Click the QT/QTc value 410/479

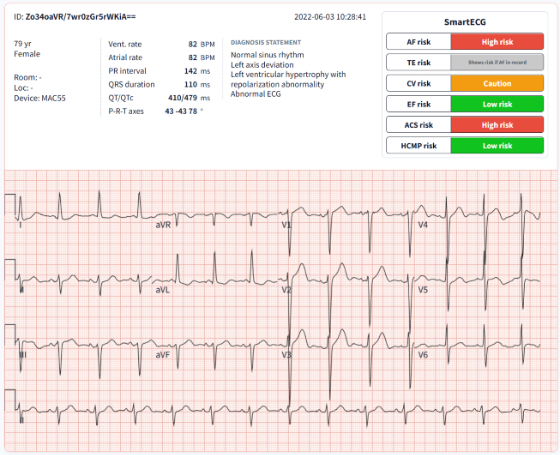coord(182,98)
